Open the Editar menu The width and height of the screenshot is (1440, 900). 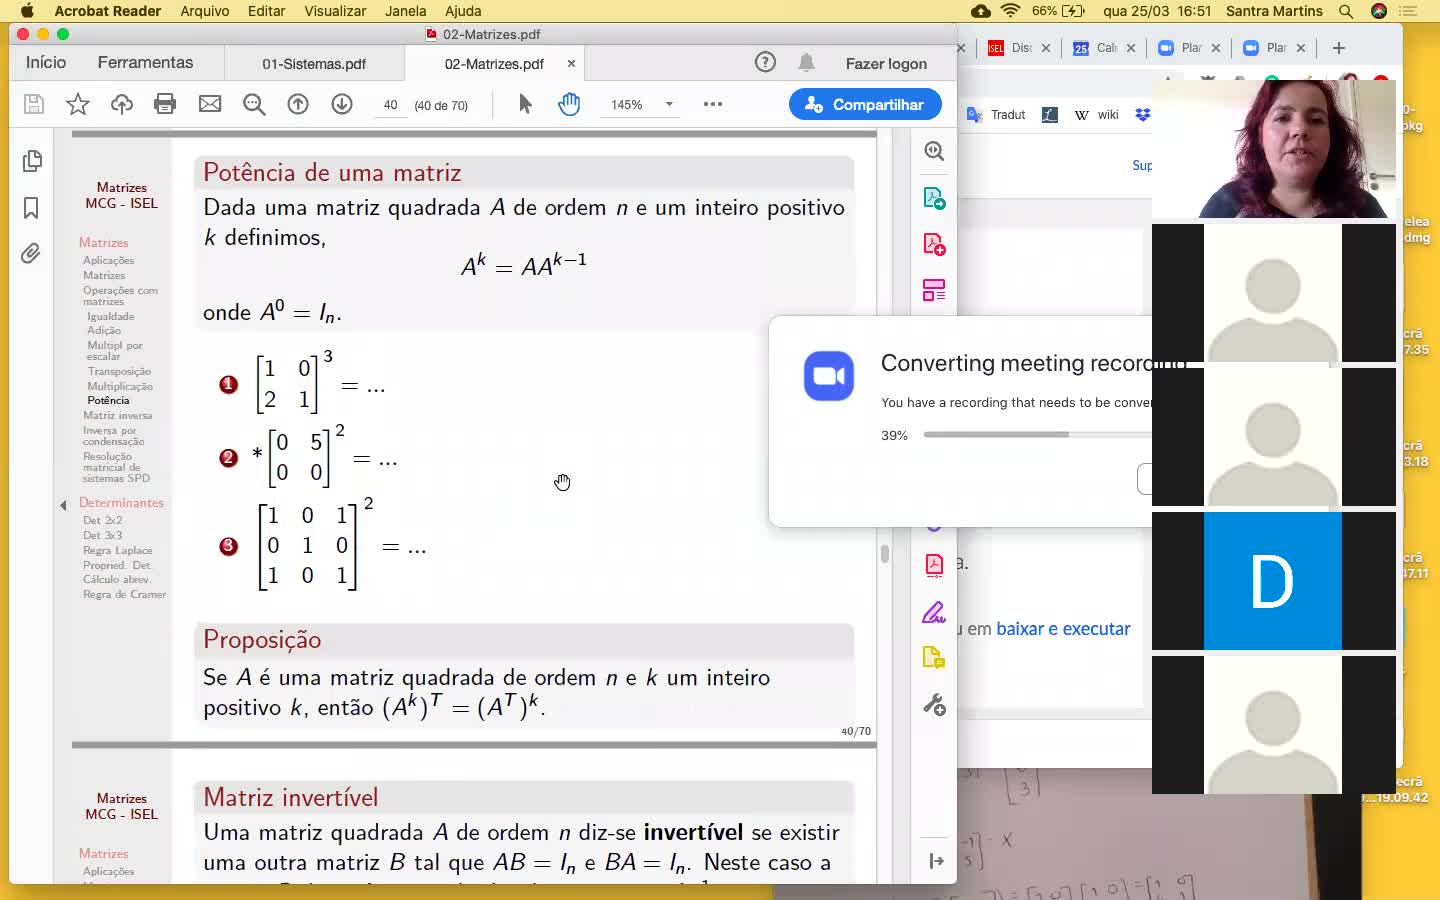coord(266,11)
